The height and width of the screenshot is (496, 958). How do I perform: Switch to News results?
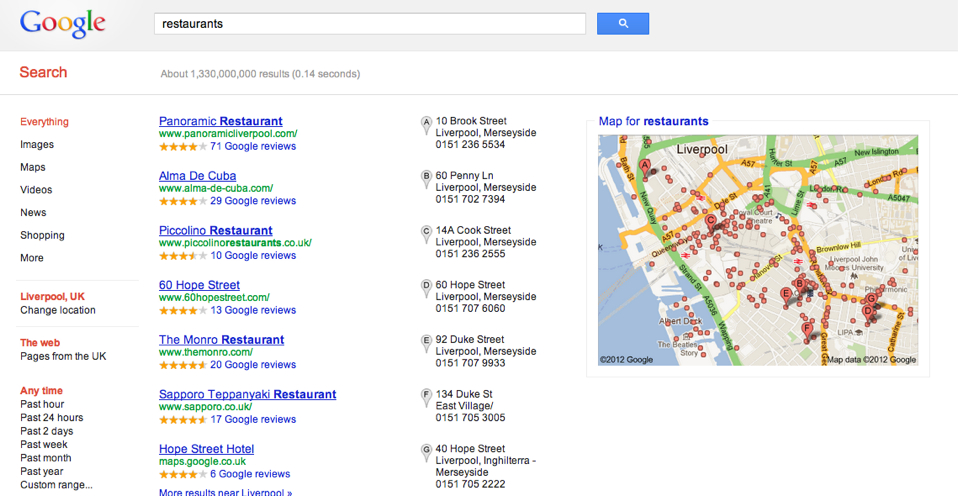coord(33,213)
